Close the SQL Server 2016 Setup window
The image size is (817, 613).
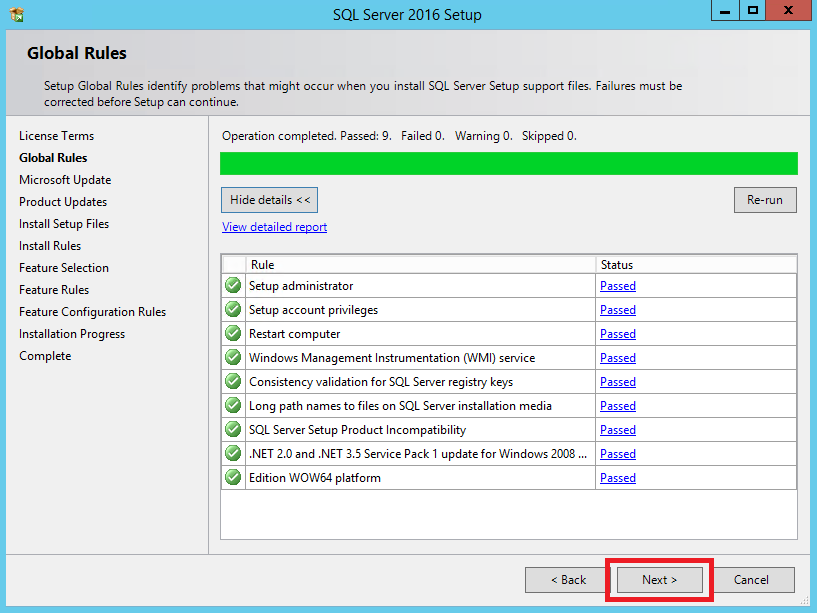click(x=789, y=10)
